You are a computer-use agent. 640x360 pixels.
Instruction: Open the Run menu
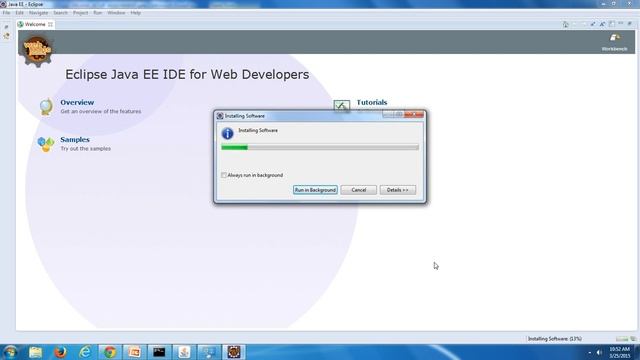click(x=98, y=13)
